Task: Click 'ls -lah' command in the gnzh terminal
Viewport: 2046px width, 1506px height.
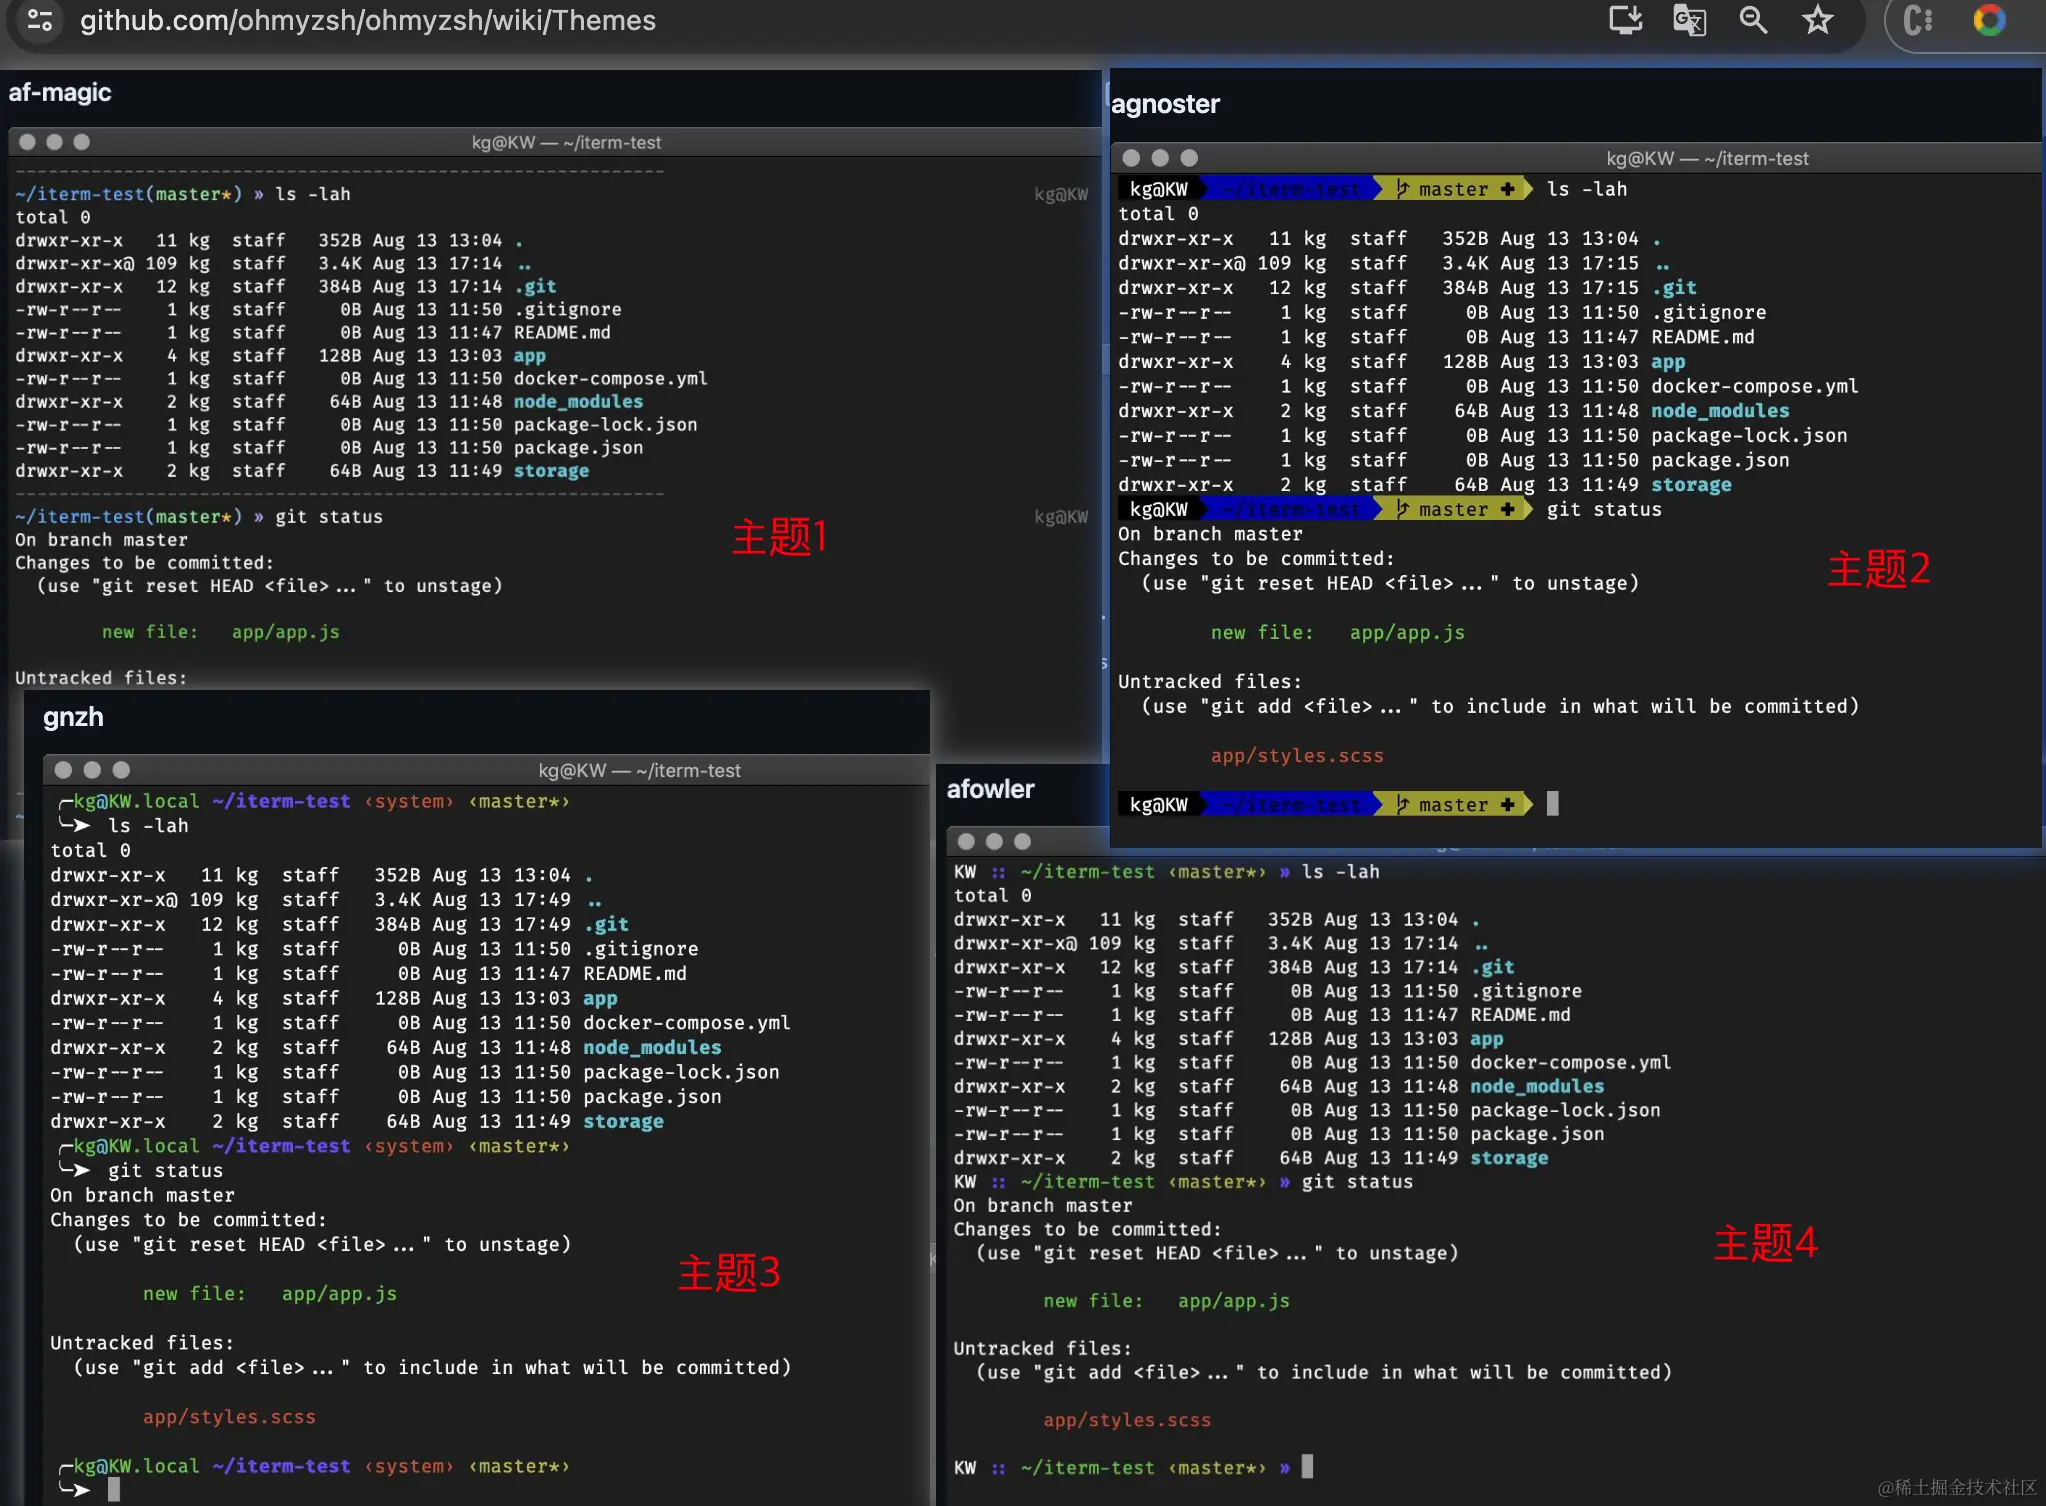Action: point(148,825)
